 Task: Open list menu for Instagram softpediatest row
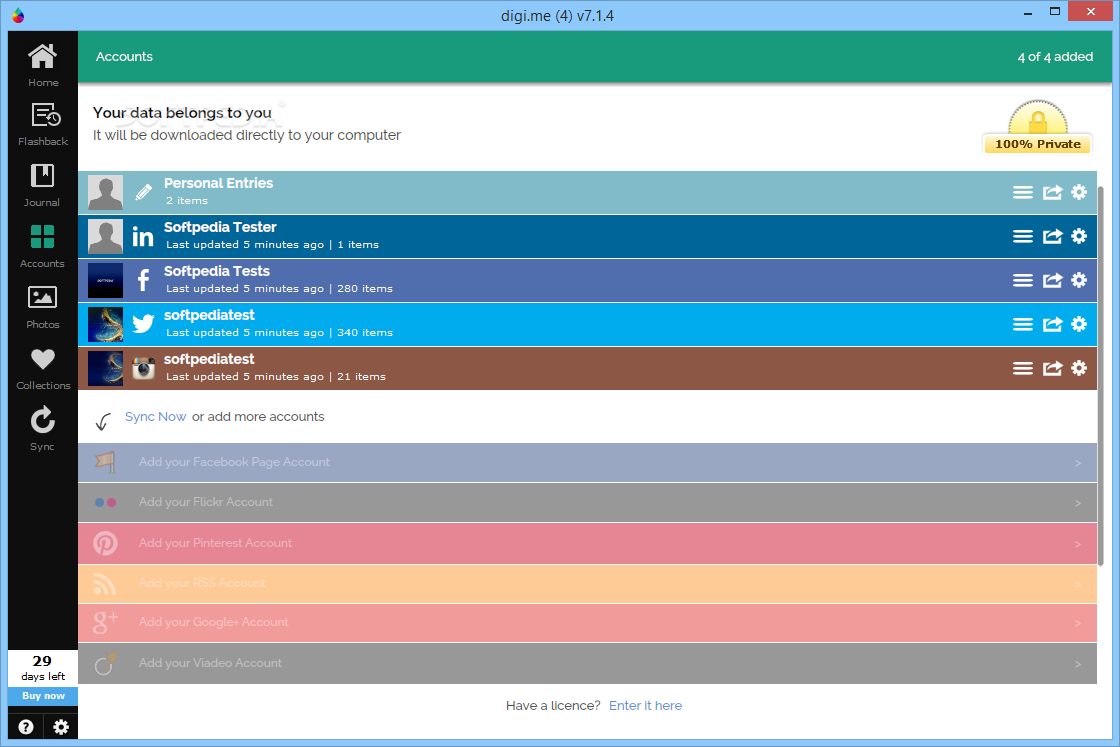point(1023,369)
